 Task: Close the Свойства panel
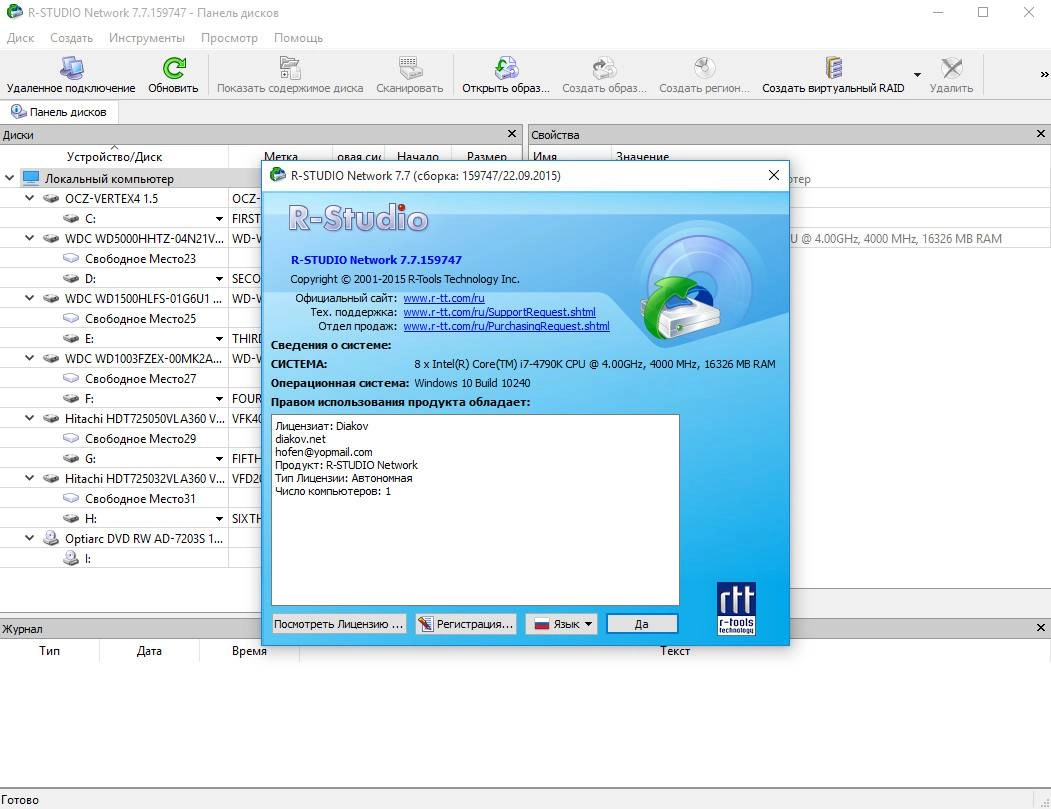tap(1041, 134)
